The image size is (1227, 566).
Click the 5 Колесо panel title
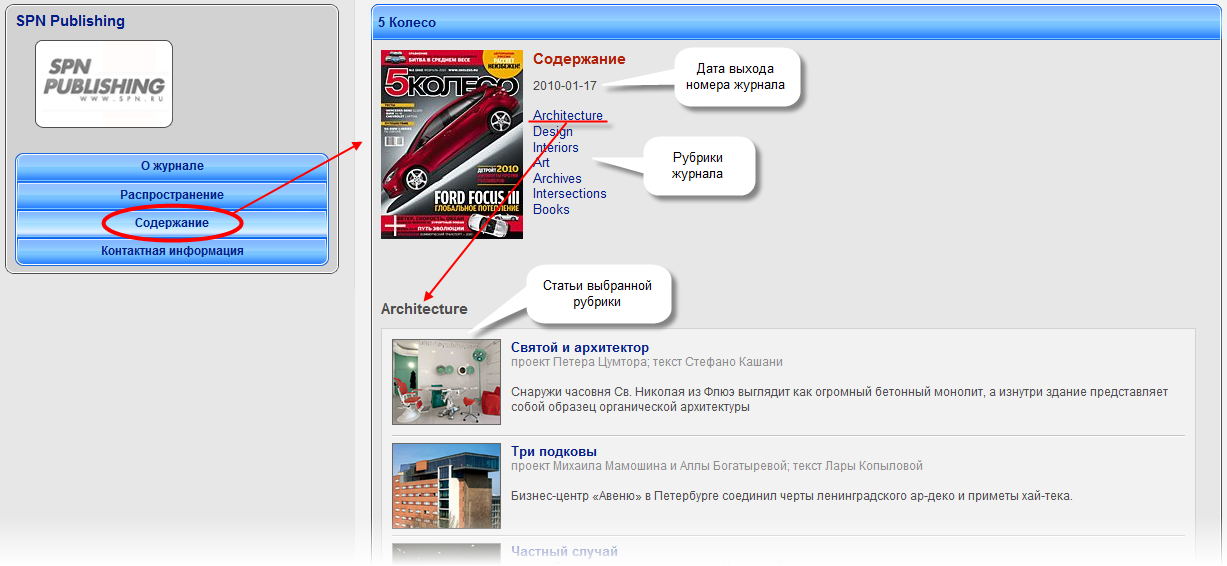(x=407, y=22)
